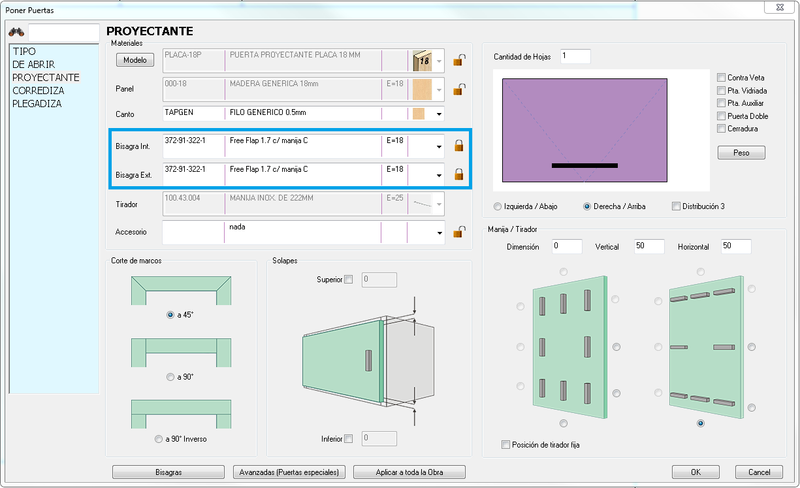Select handle position radio below horizontal diagram
This screenshot has width=800, height=488.
pyautogui.click(x=701, y=423)
